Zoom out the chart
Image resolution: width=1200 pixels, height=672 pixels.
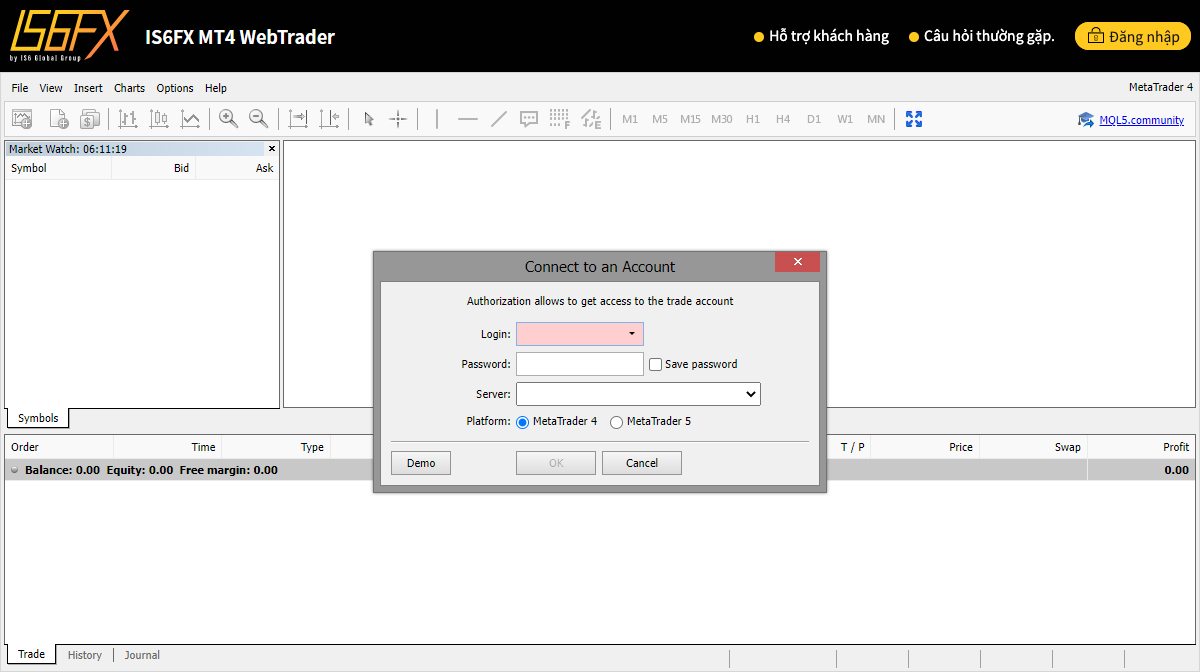[258, 119]
